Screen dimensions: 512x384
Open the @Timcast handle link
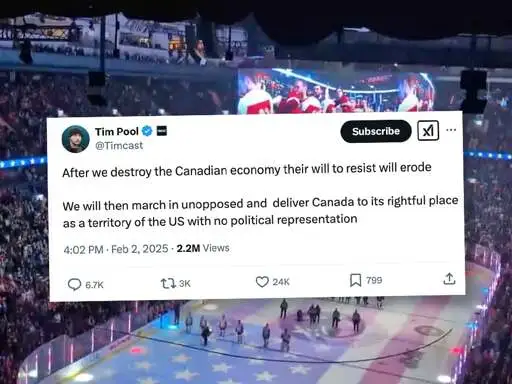[x=119, y=146]
